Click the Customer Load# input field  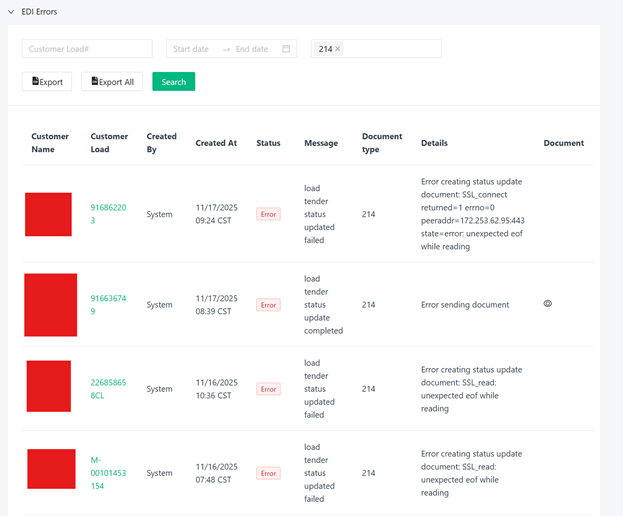[87, 49]
